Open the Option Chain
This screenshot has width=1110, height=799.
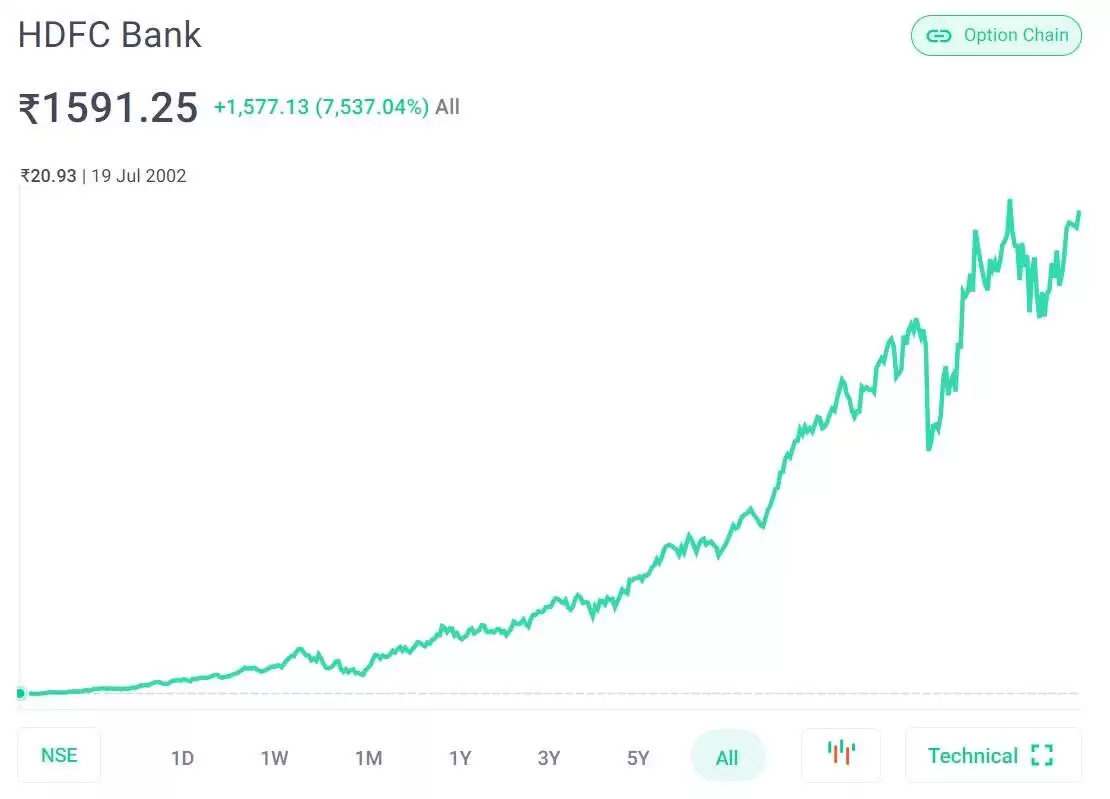(x=996, y=35)
